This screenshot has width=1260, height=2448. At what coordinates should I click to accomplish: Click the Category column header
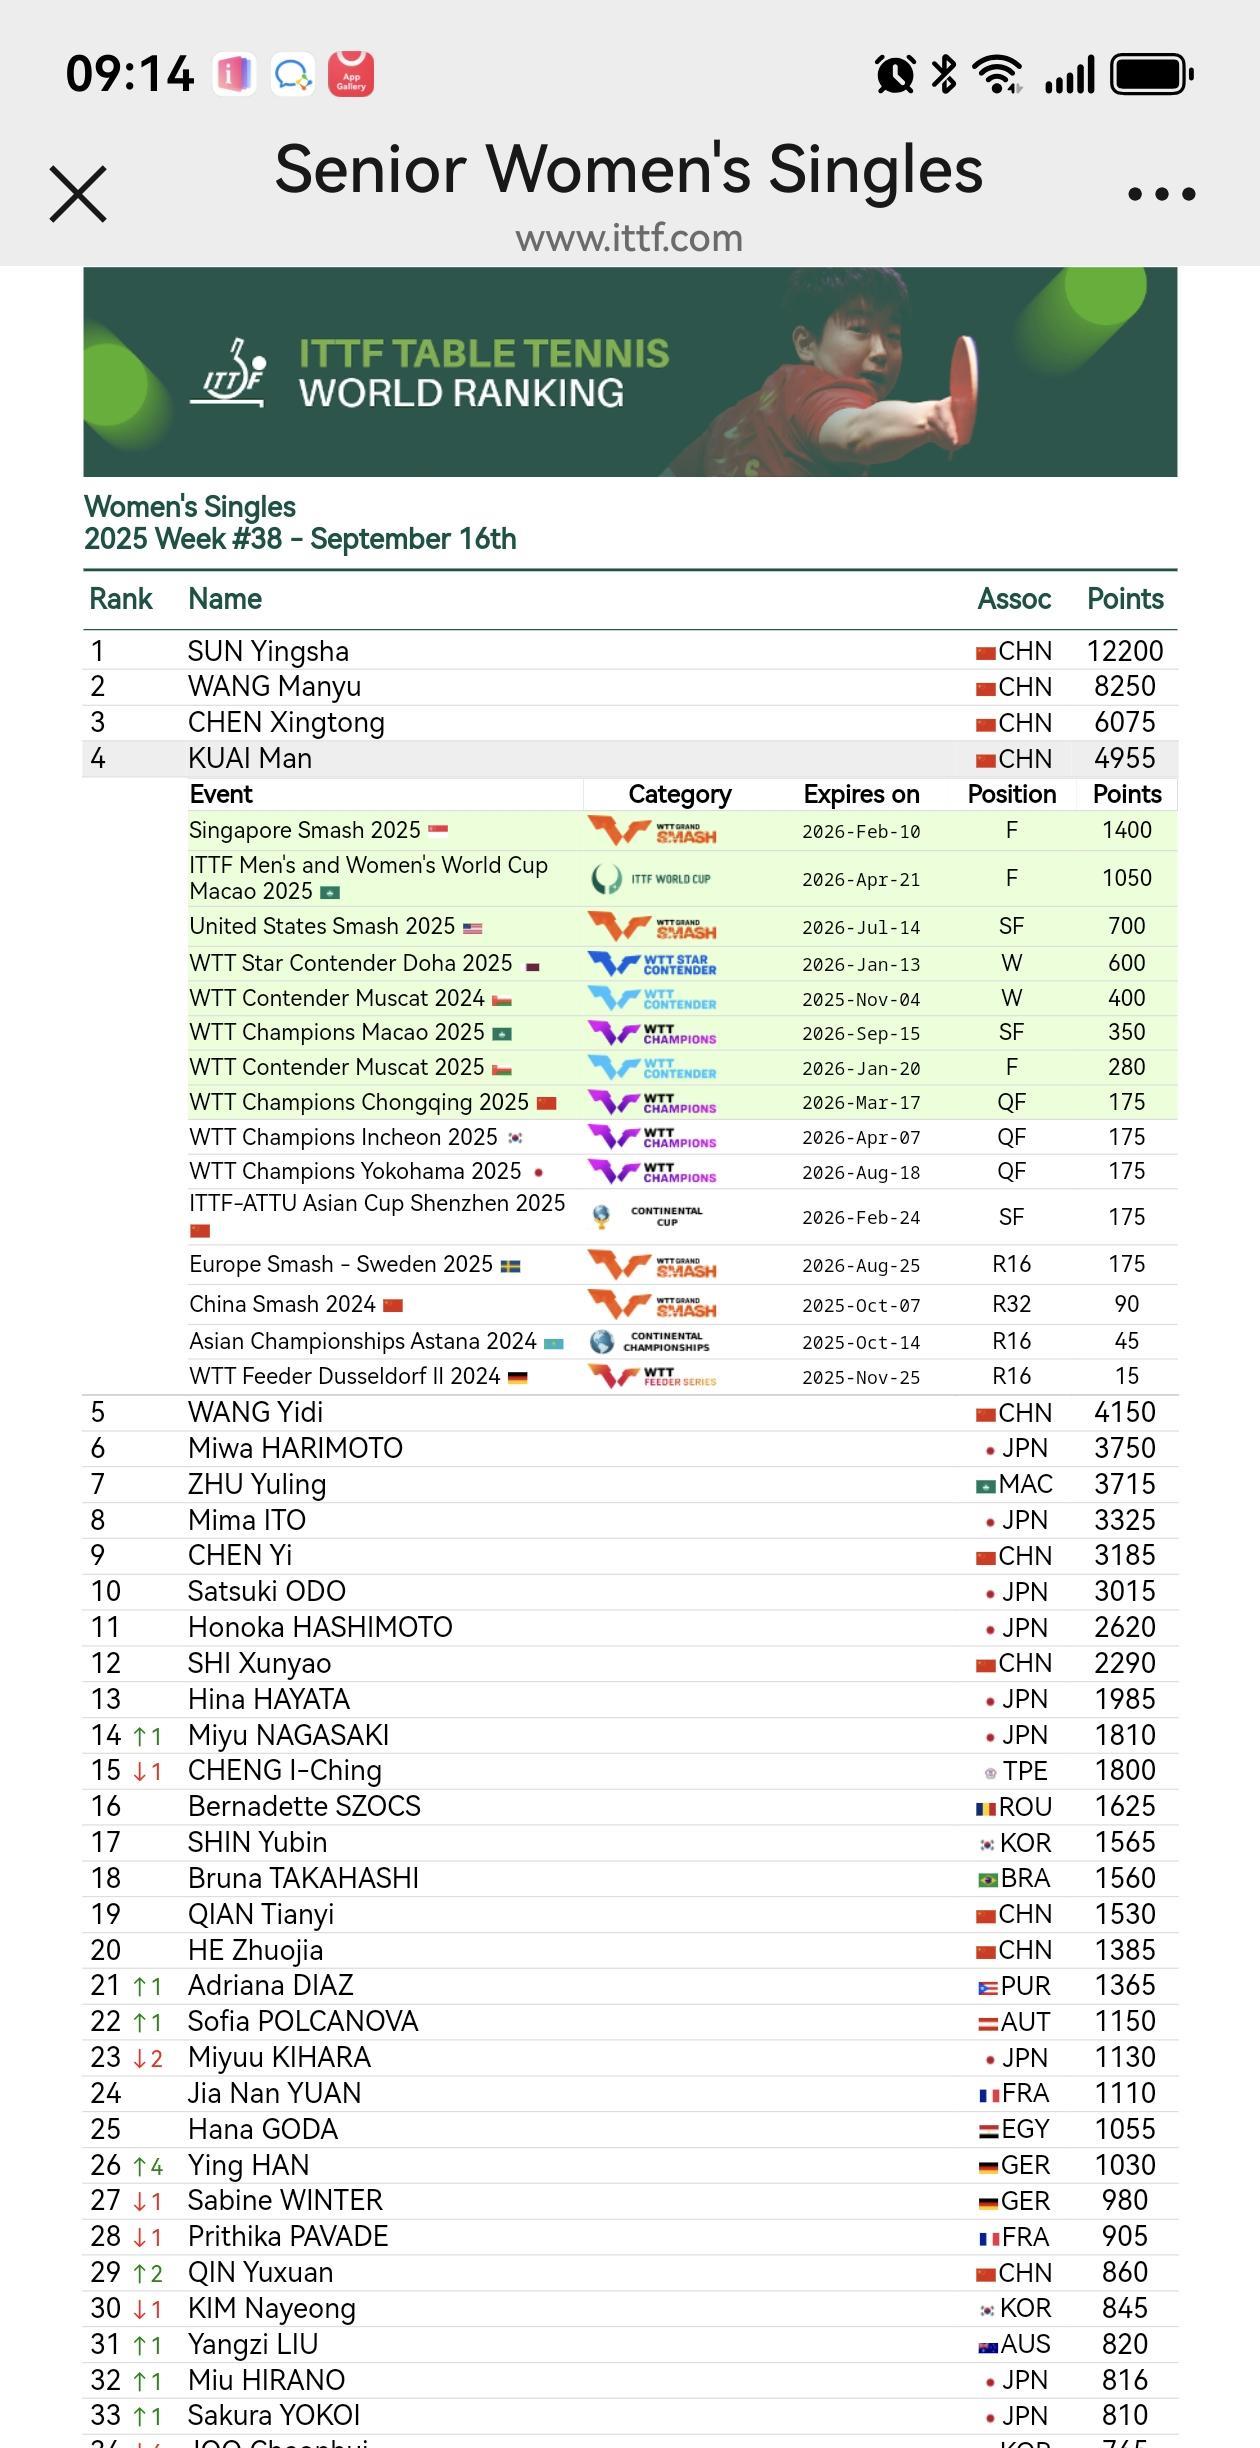pyautogui.click(x=680, y=794)
